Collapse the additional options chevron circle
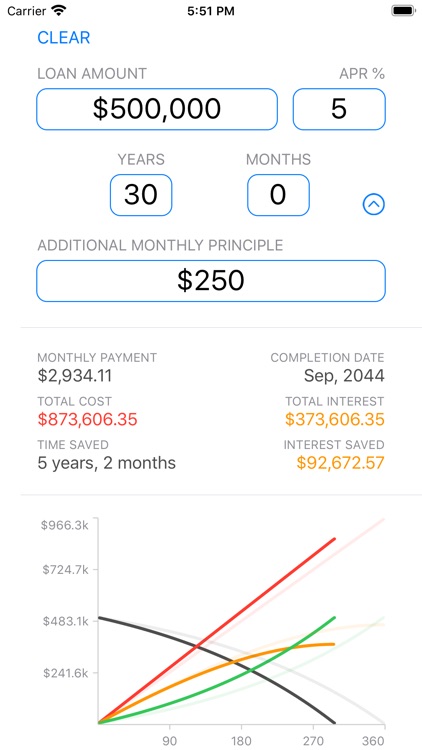This screenshot has height=750, width=422. (374, 205)
